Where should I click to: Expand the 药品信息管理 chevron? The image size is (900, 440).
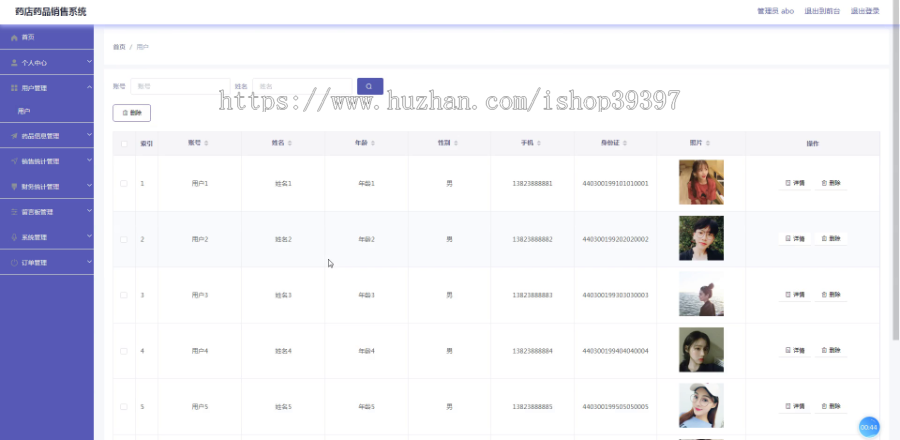point(89,135)
